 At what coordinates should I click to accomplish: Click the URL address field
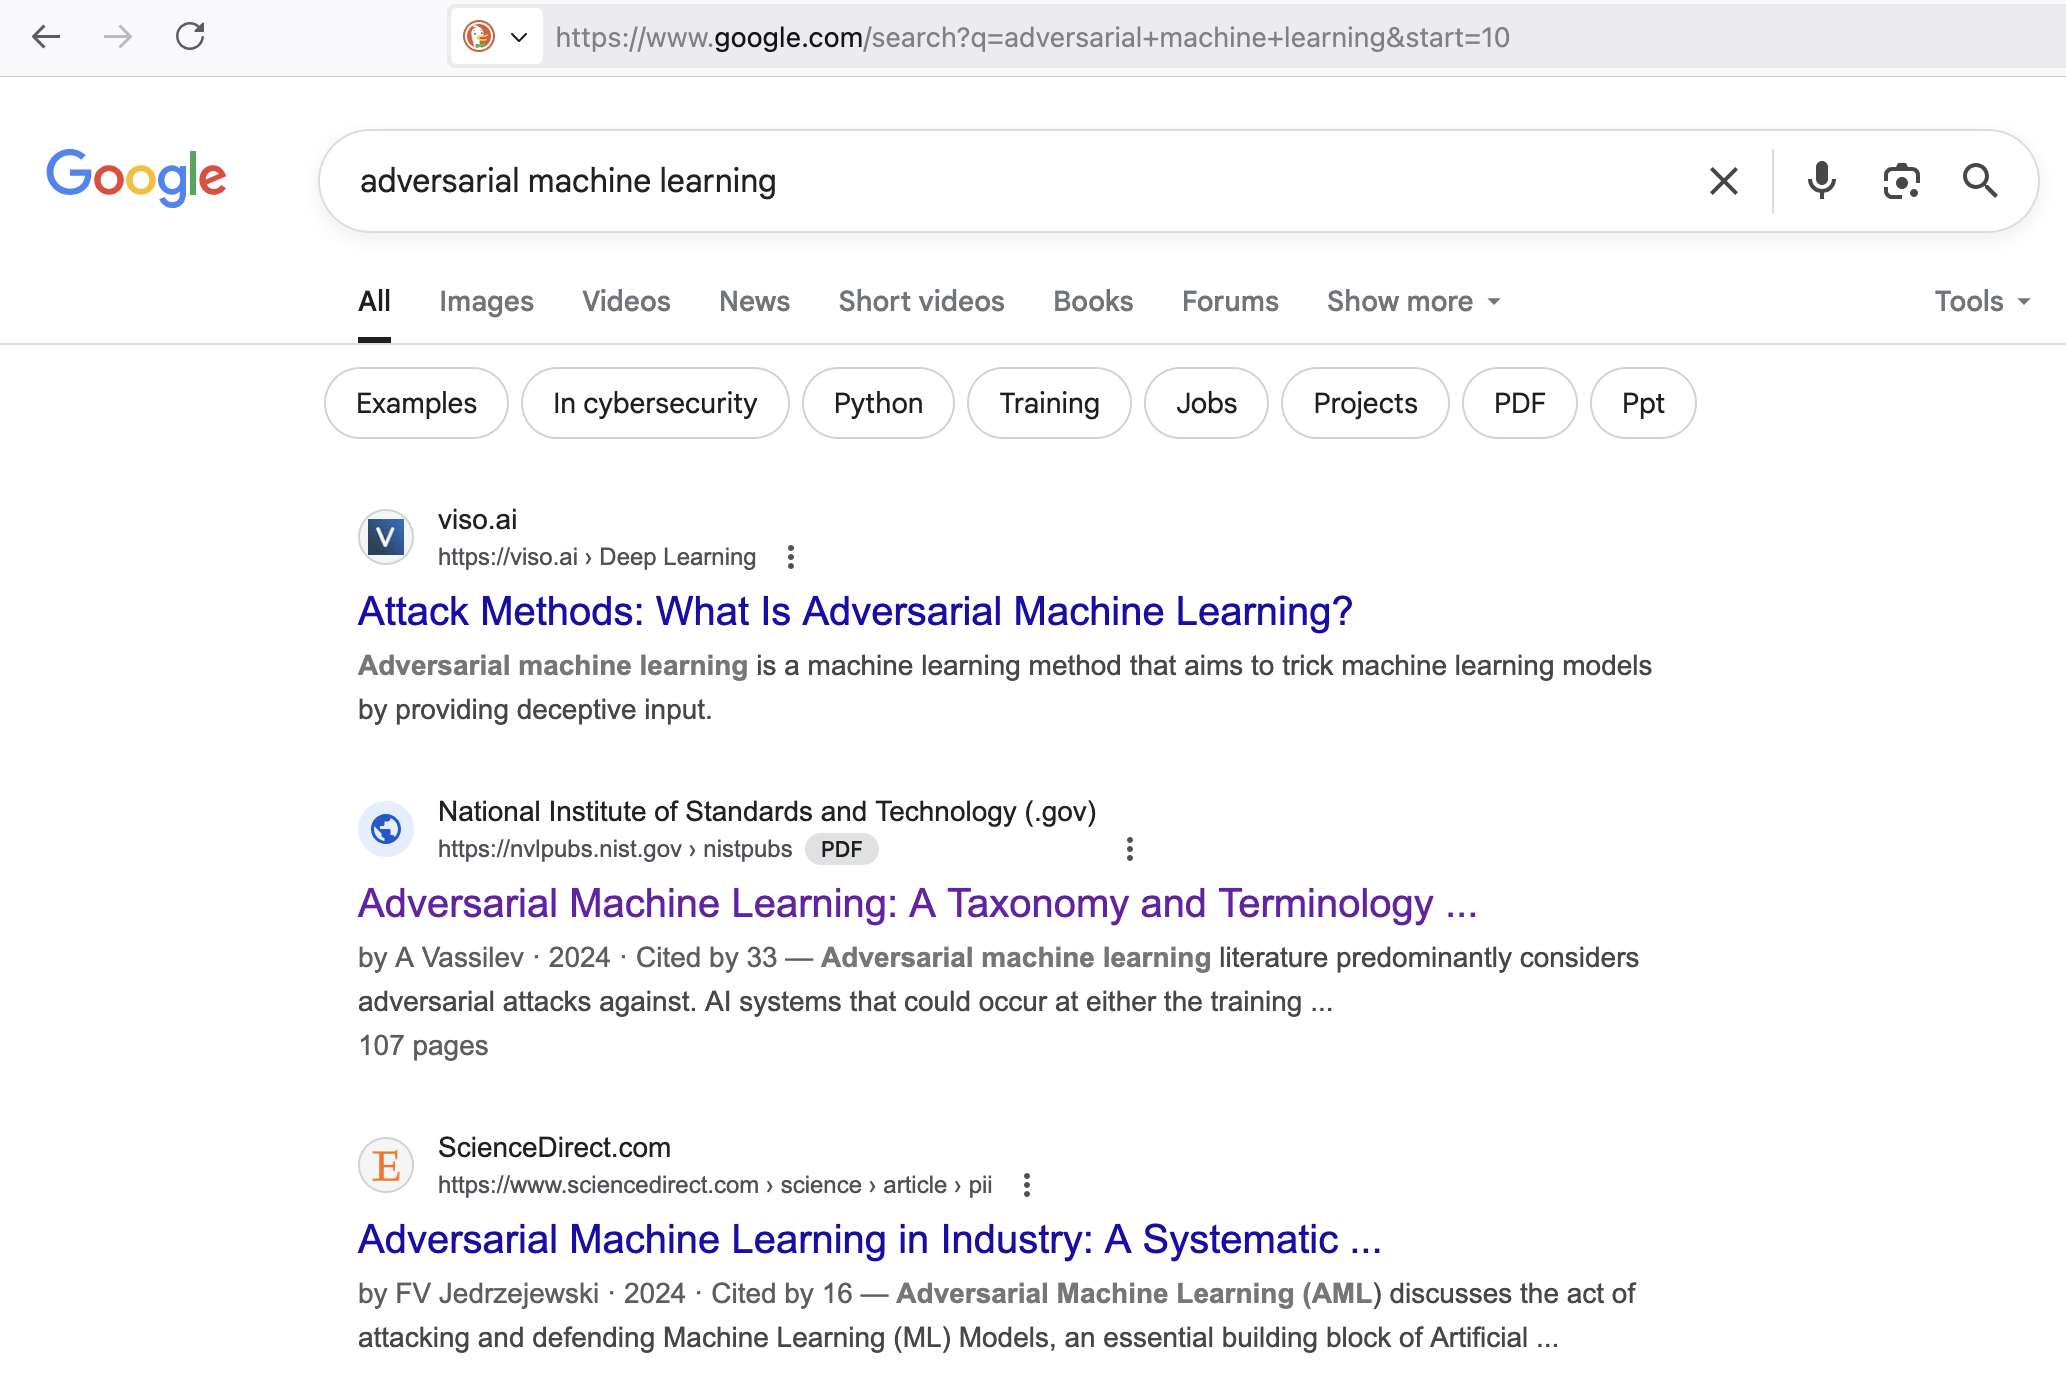point(1032,38)
